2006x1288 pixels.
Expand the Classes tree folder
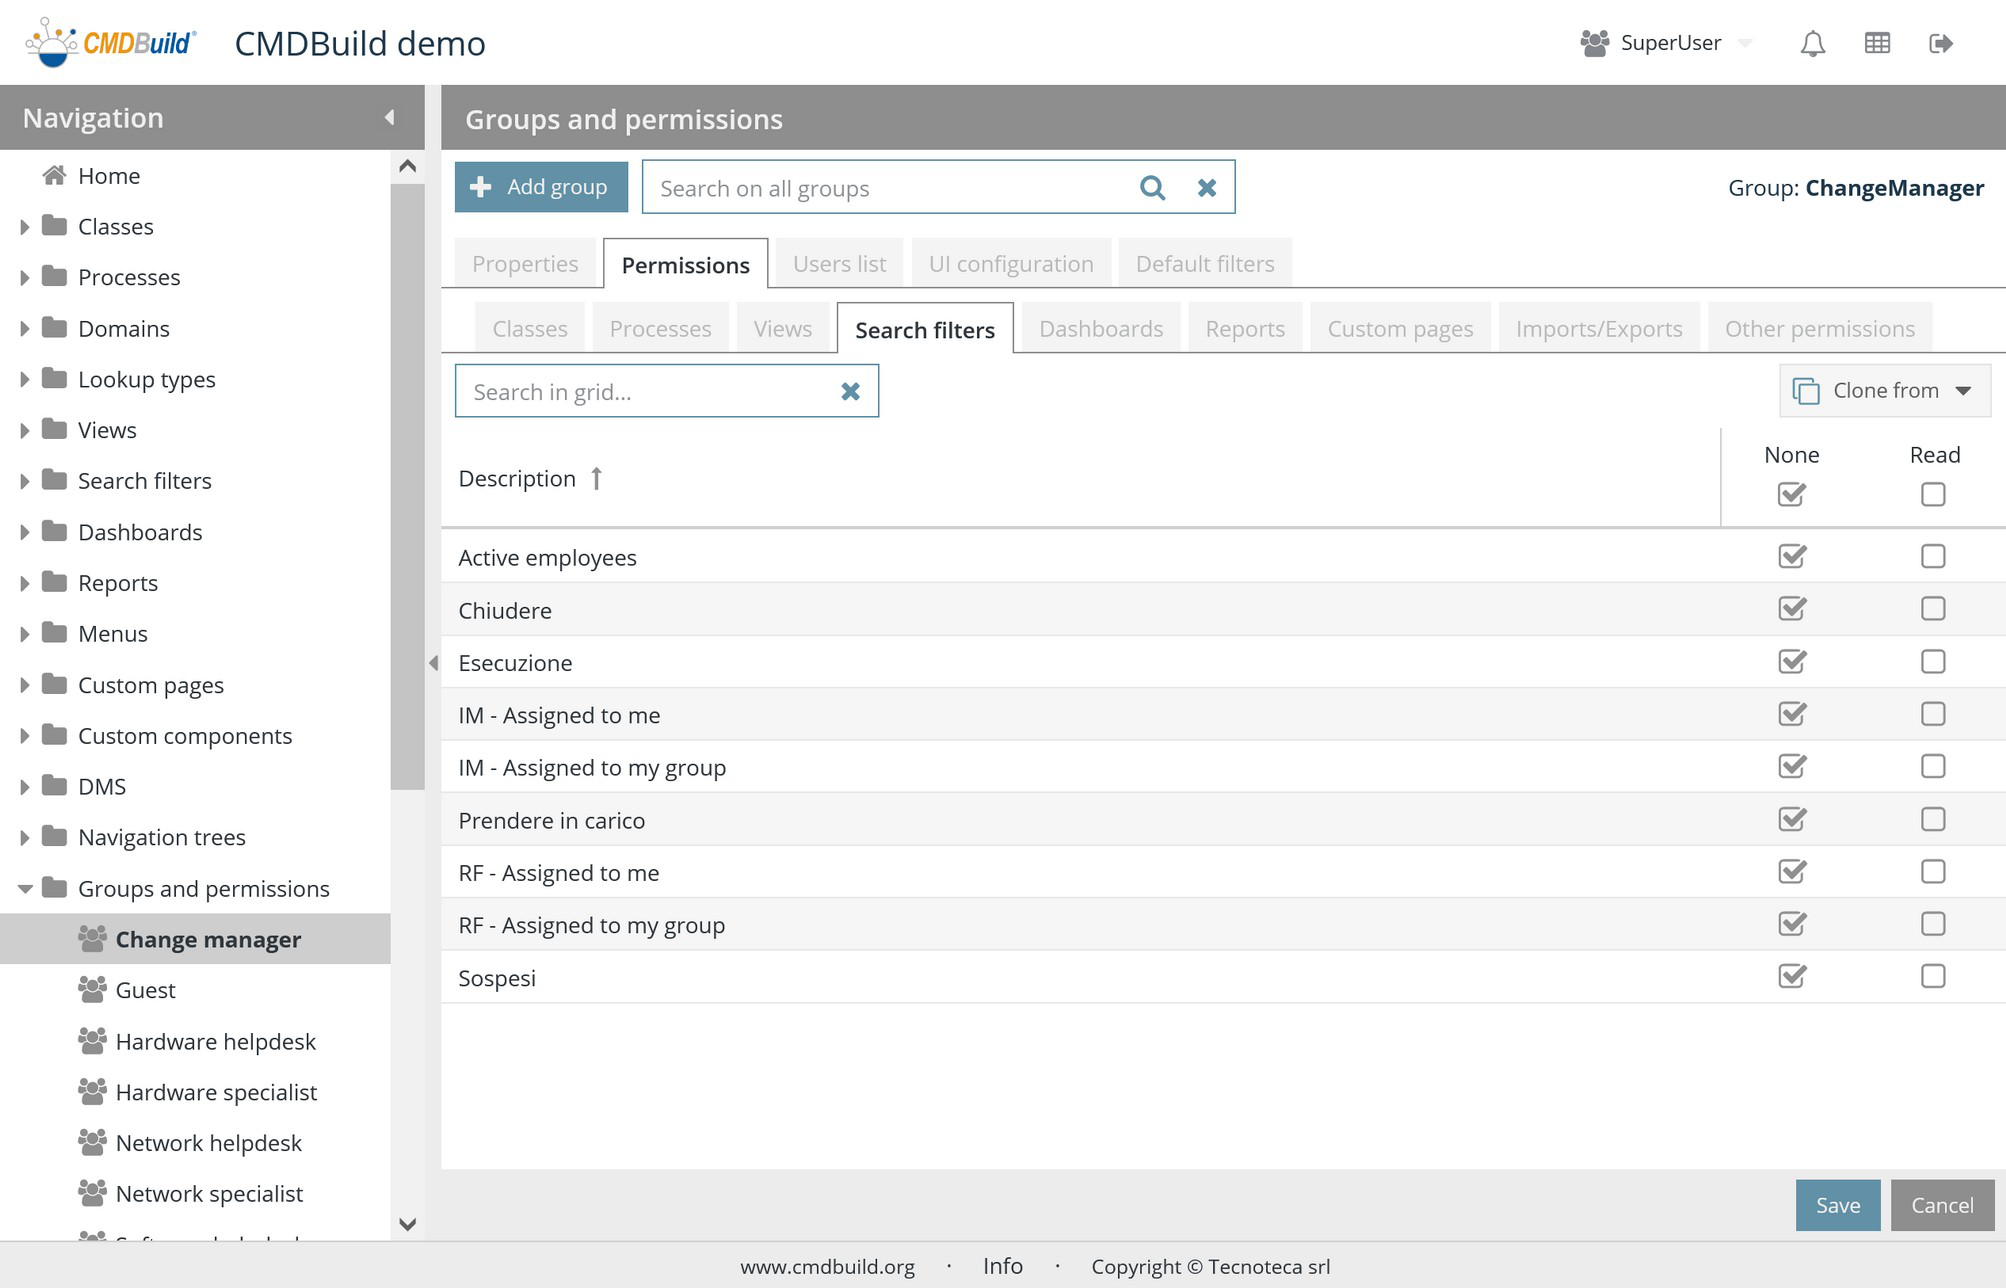point(24,227)
